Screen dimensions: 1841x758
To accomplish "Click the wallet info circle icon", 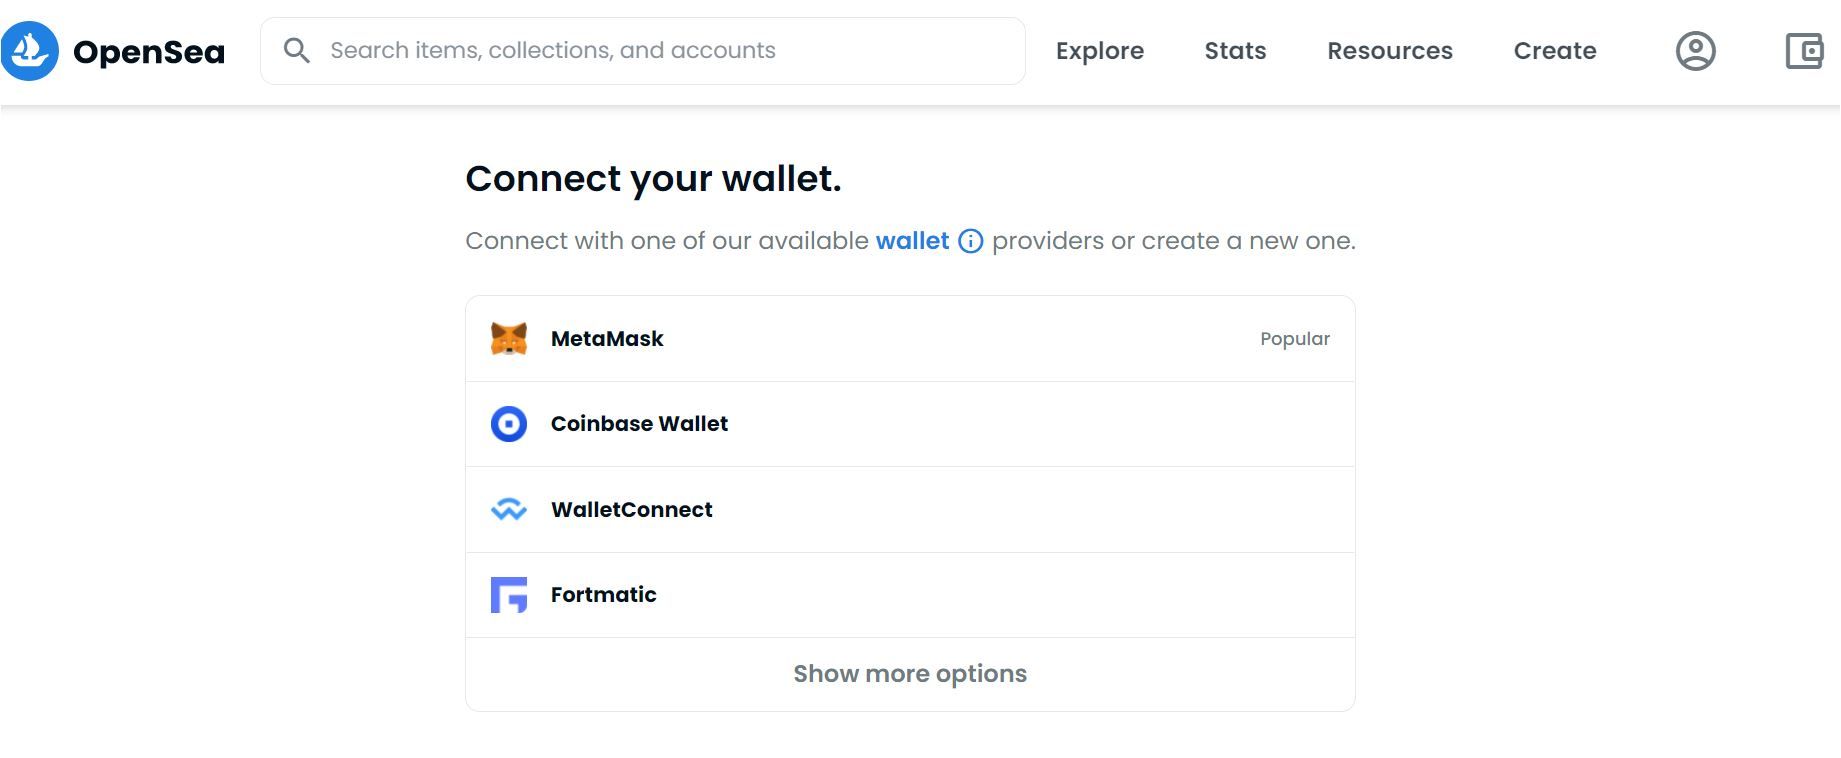I will 971,241.
